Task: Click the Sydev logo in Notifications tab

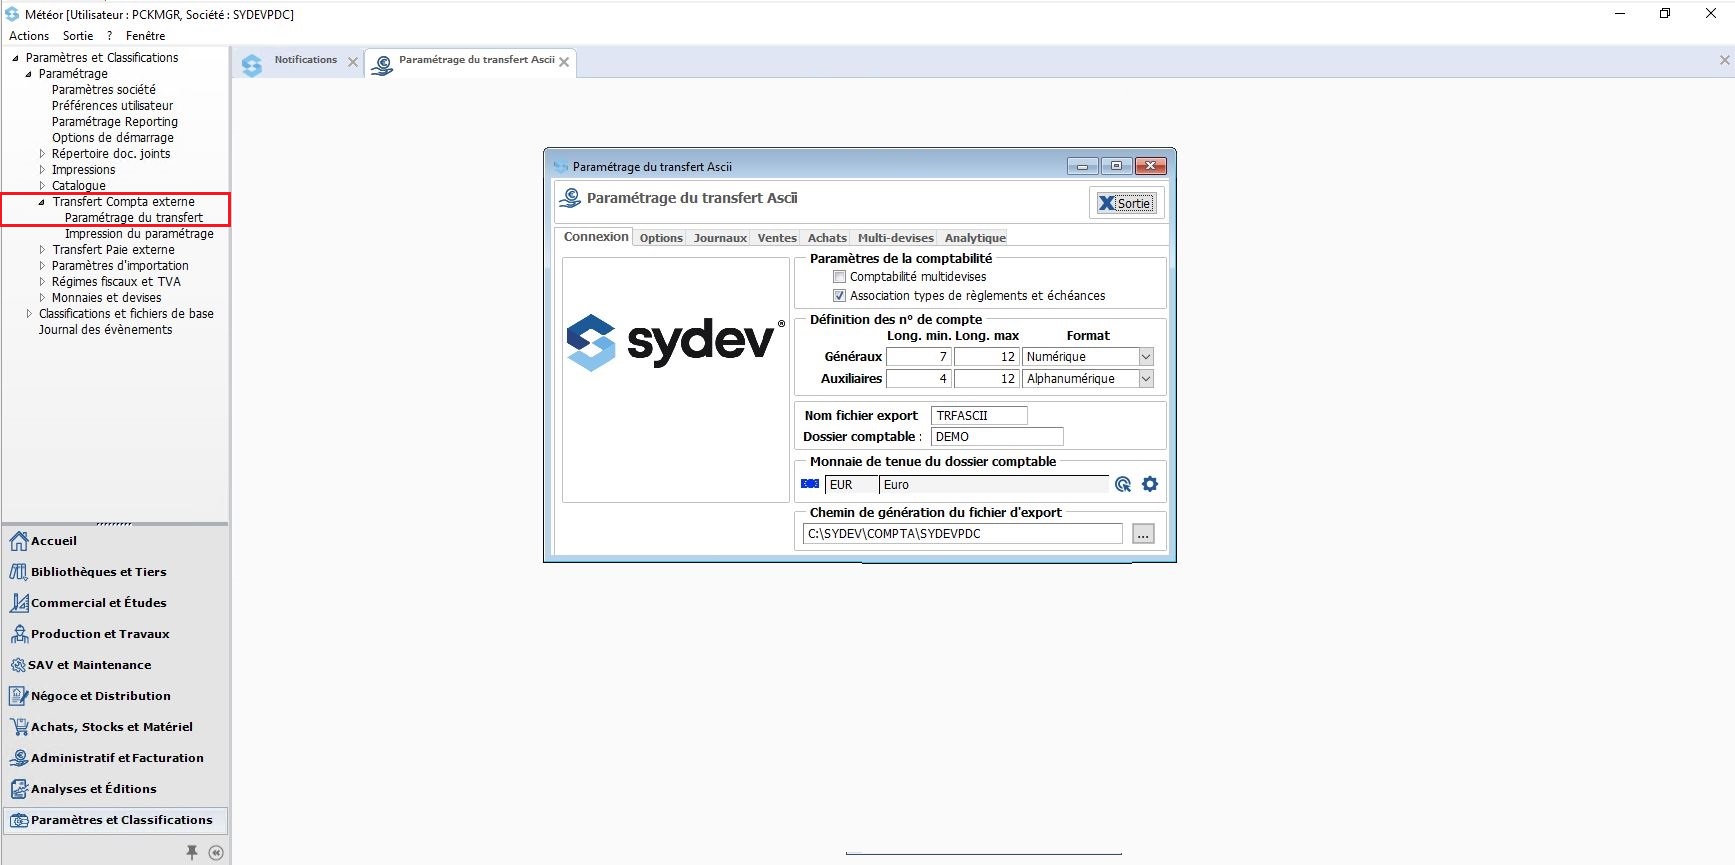Action: click(x=252, y=65)
